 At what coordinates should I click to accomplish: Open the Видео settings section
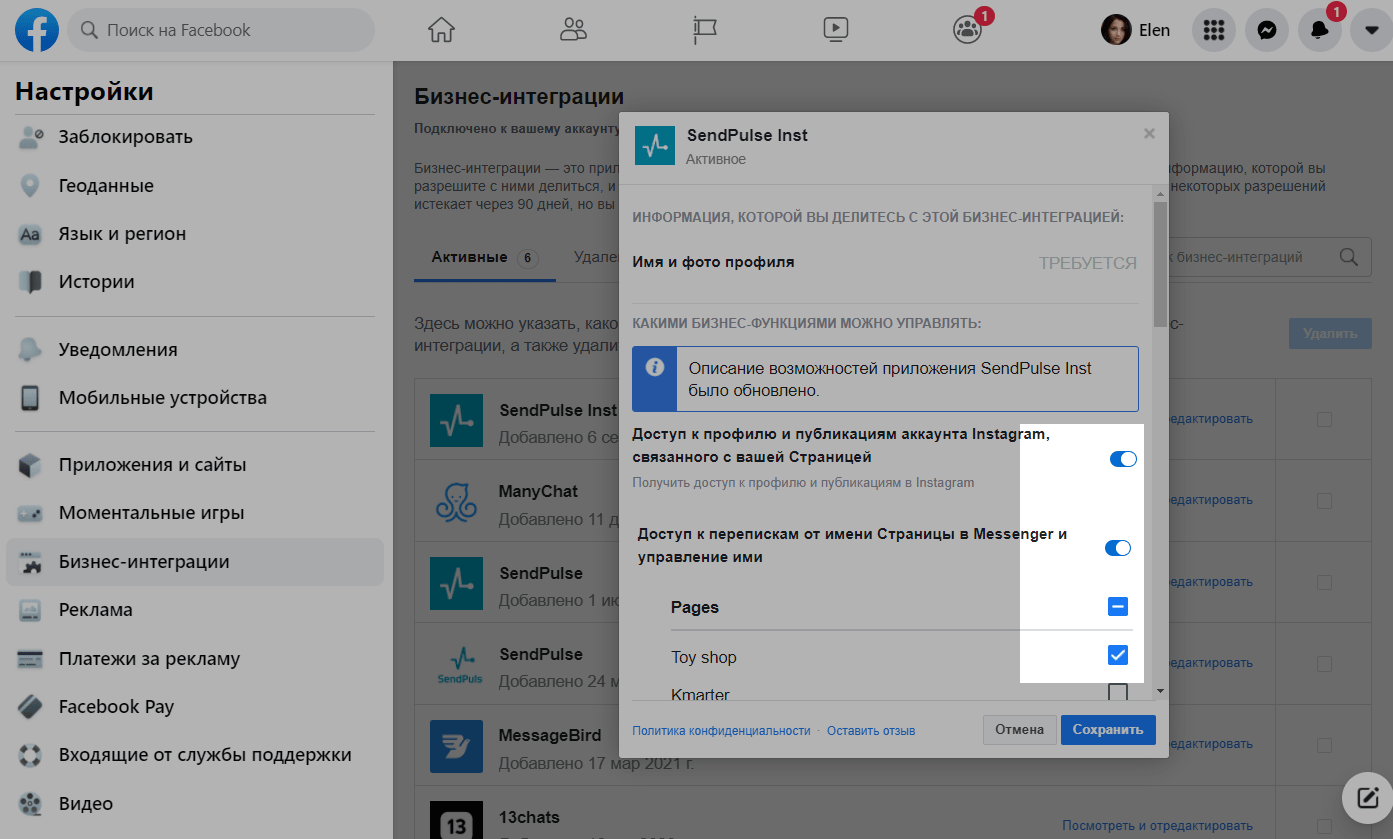pyautogui.click(x=195, y=804)
